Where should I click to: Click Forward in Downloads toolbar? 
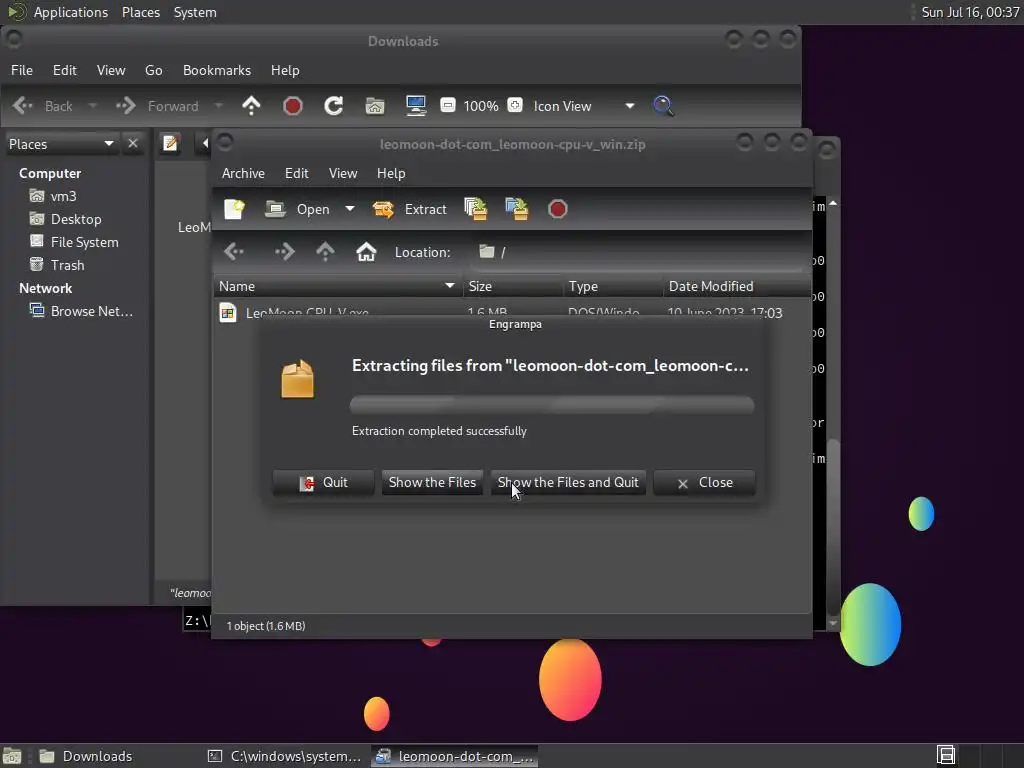click(157, 106)
